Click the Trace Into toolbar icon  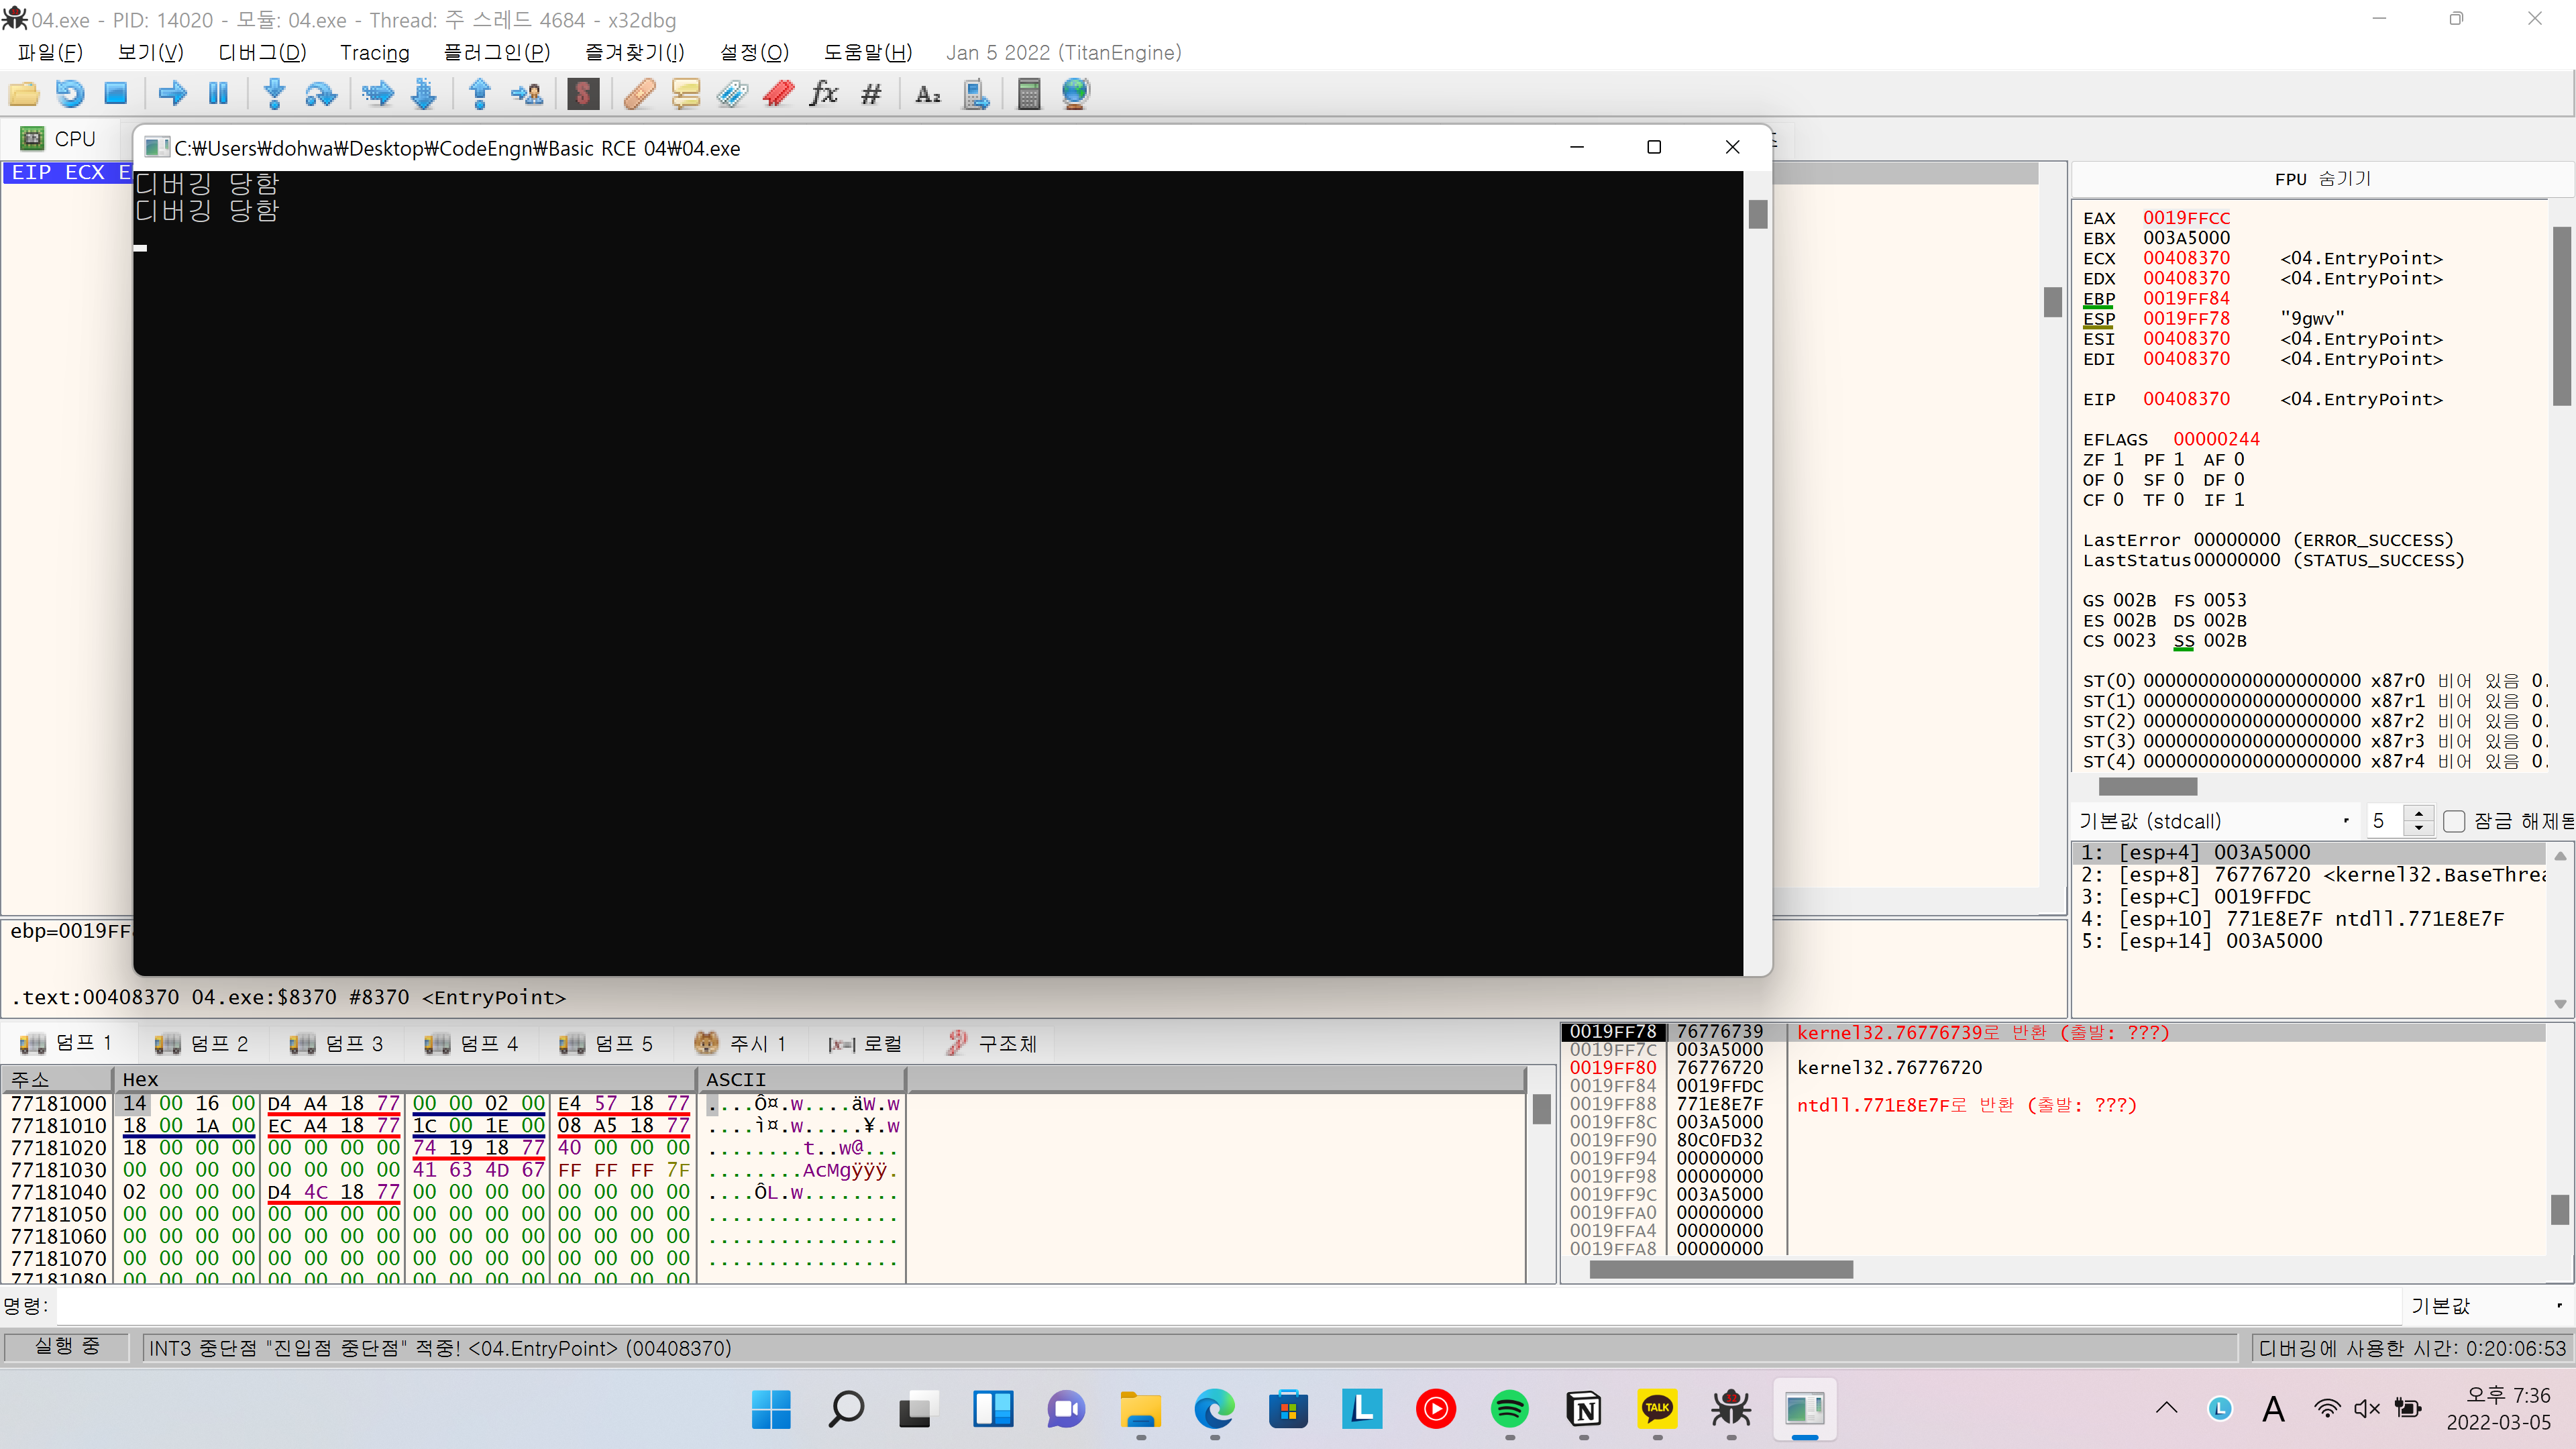coord(378,94)
